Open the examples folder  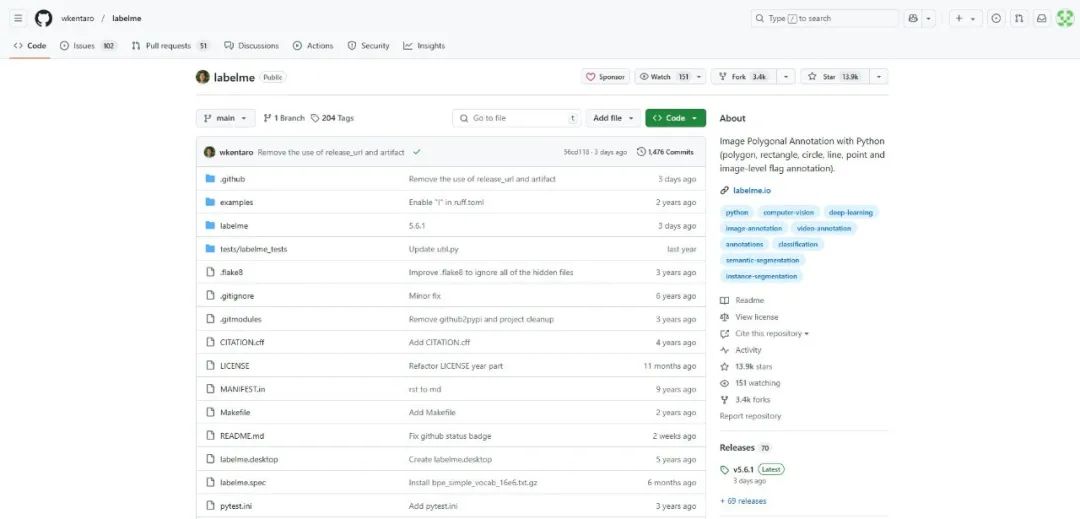(236, 202)
